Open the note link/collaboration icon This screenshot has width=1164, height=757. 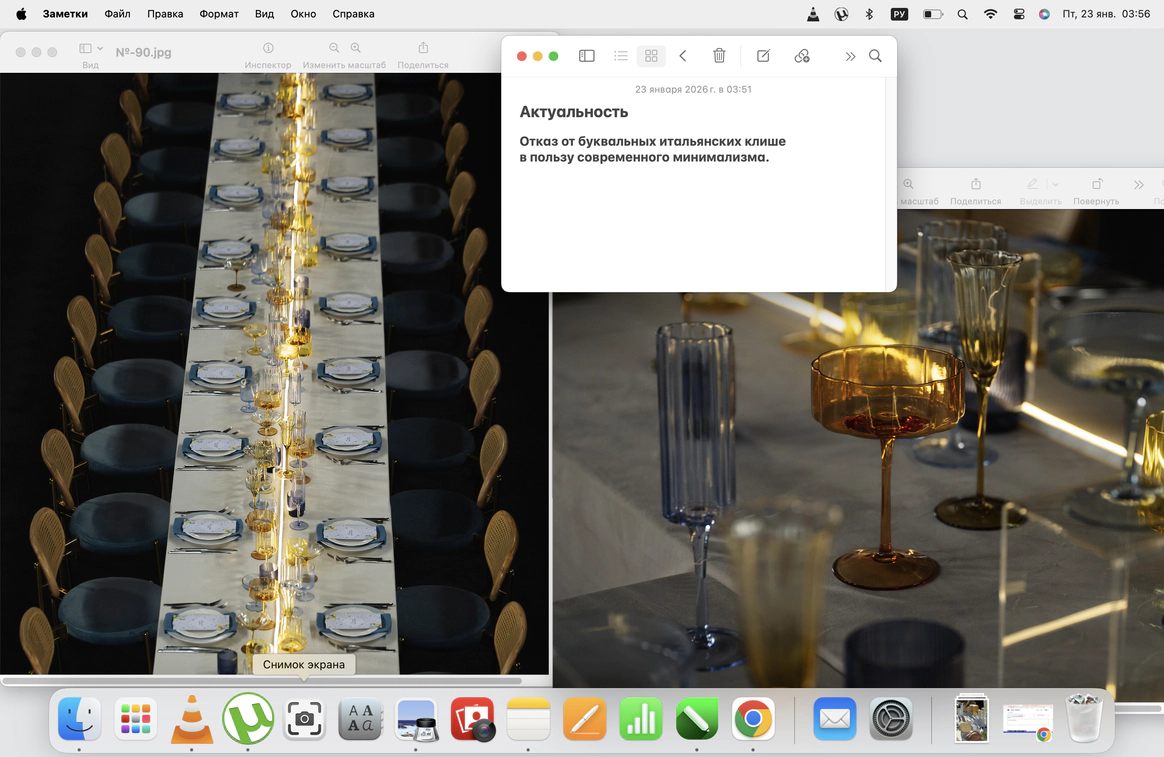[802, 56]
